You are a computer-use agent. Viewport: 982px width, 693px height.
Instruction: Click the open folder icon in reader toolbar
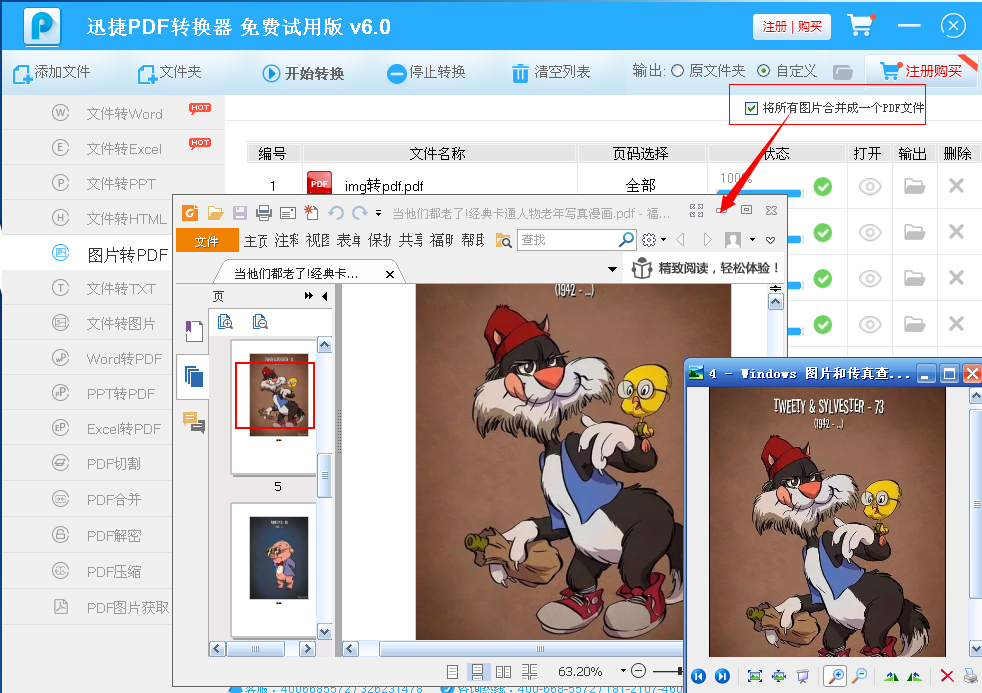(x=215, y=213)
